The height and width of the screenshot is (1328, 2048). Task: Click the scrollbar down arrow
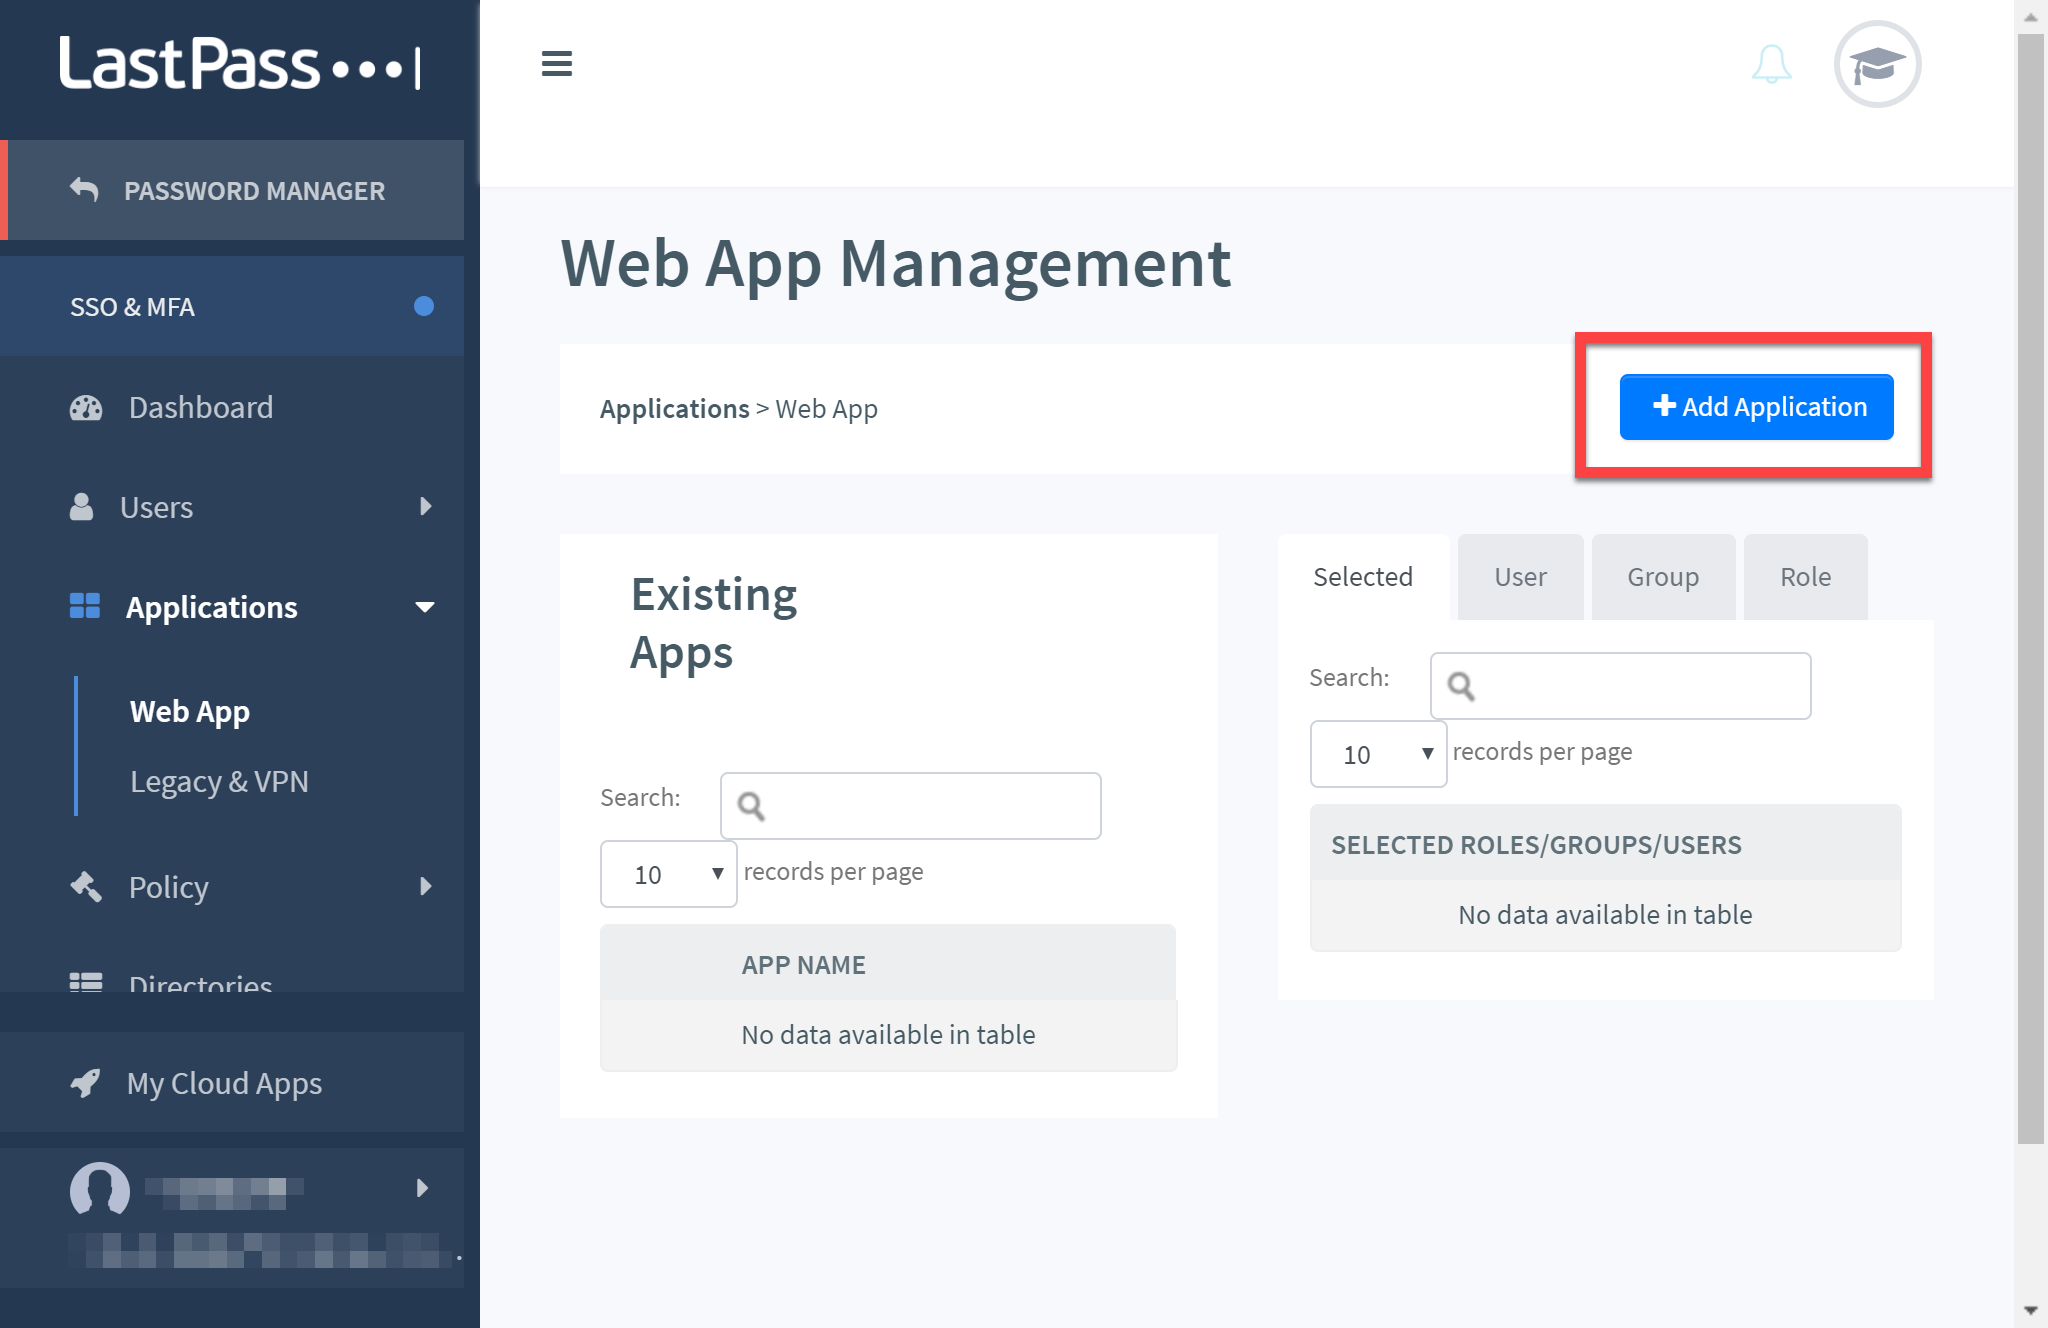[2030, 1310]
